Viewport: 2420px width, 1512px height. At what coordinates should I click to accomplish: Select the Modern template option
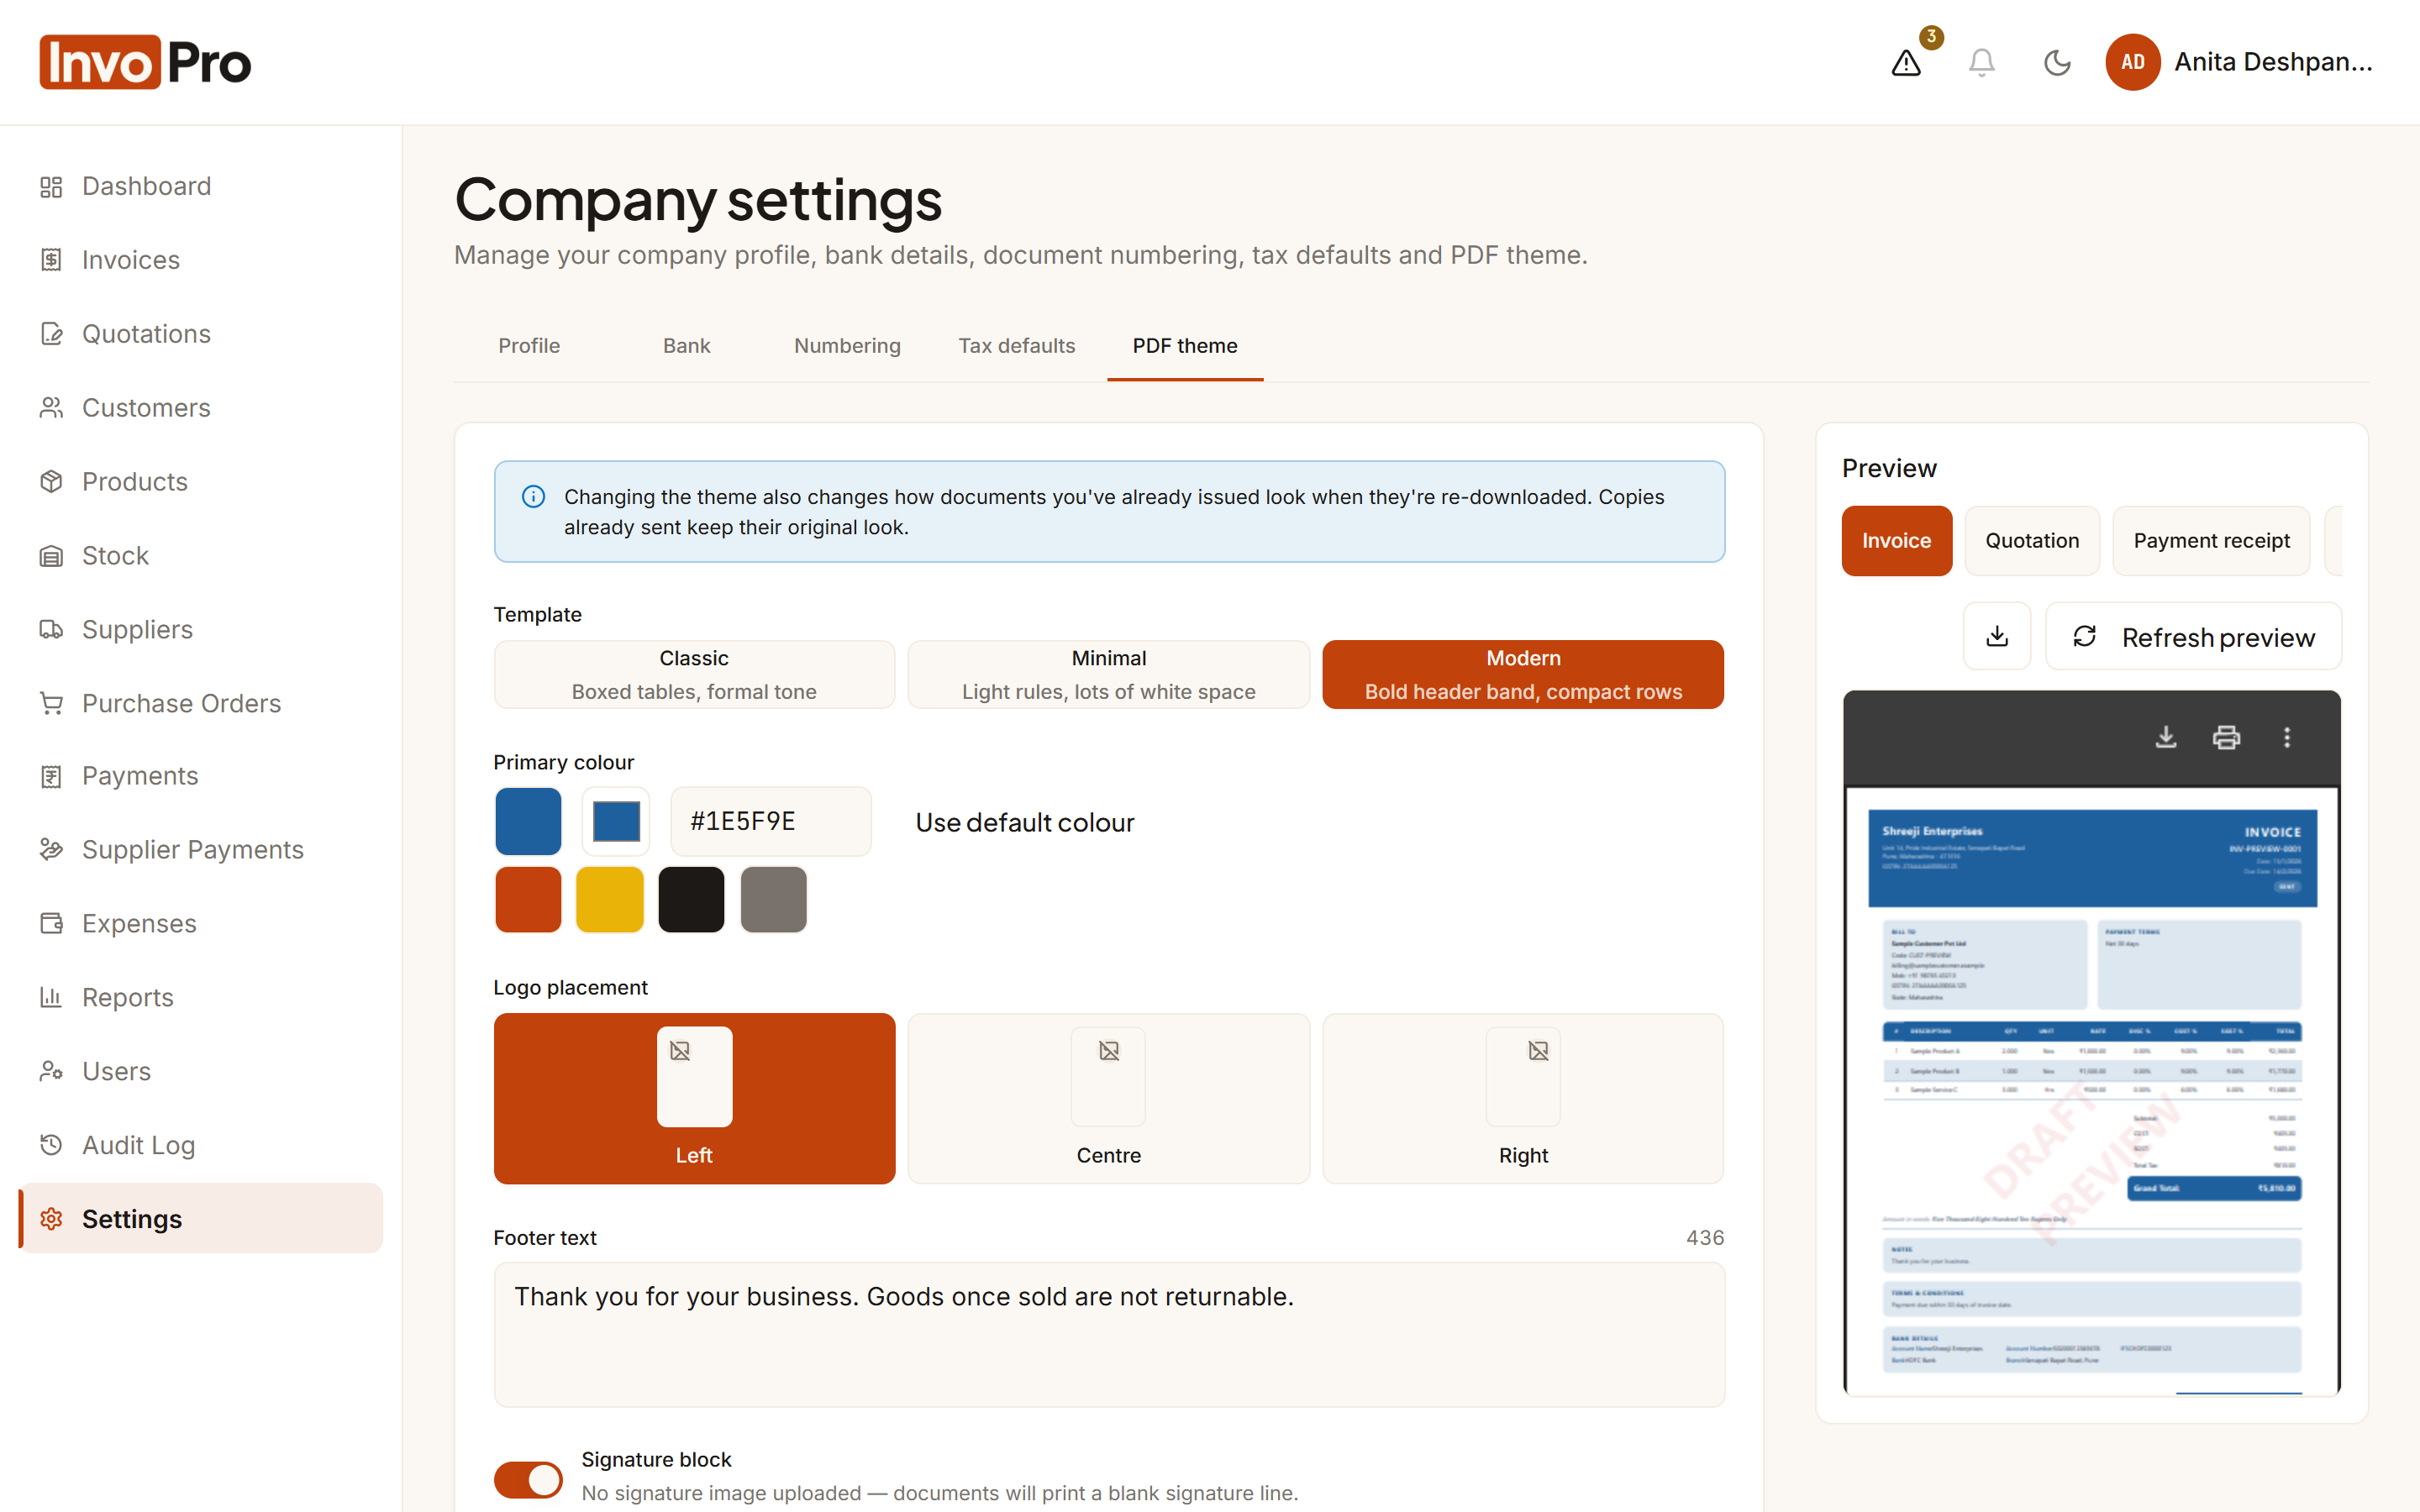pyautogui.click(x=1523, y=675)
